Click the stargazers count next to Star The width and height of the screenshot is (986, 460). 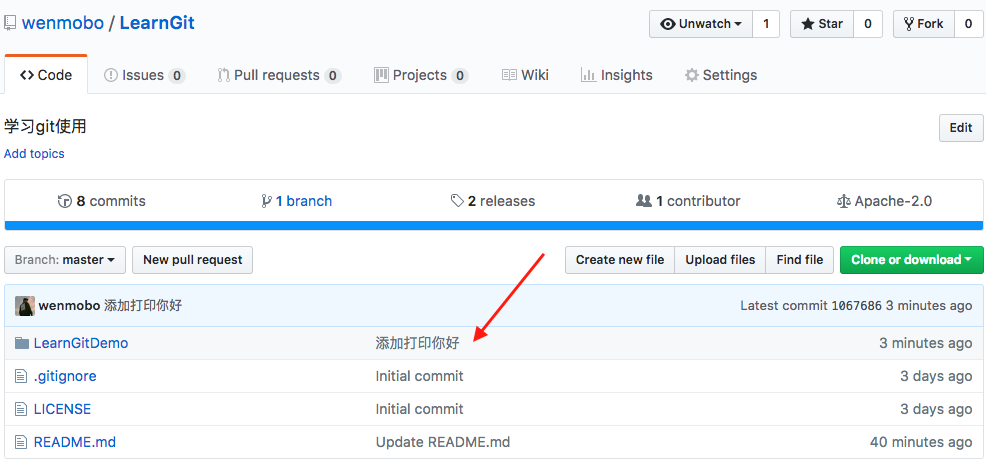(868, 24)
